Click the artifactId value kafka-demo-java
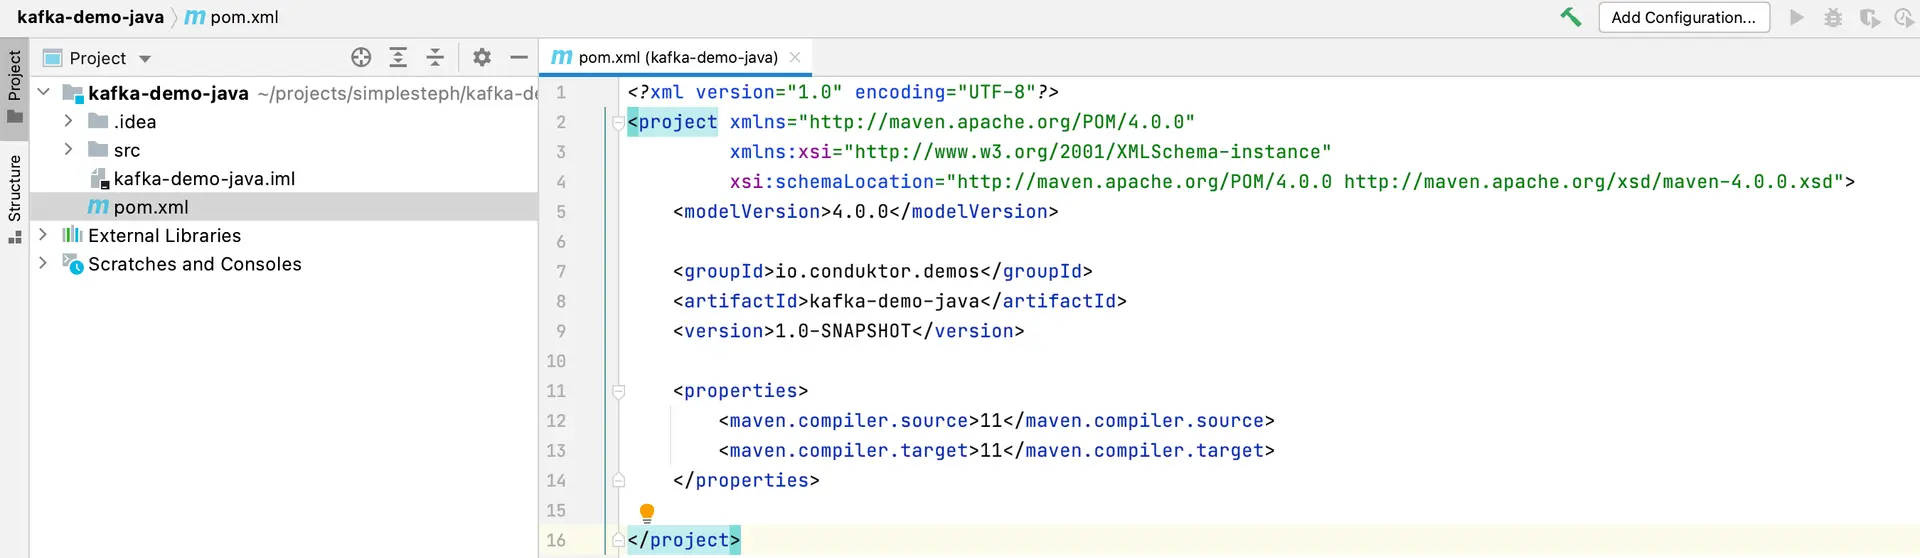This screenshot has width=1920, height=558. 895,301
